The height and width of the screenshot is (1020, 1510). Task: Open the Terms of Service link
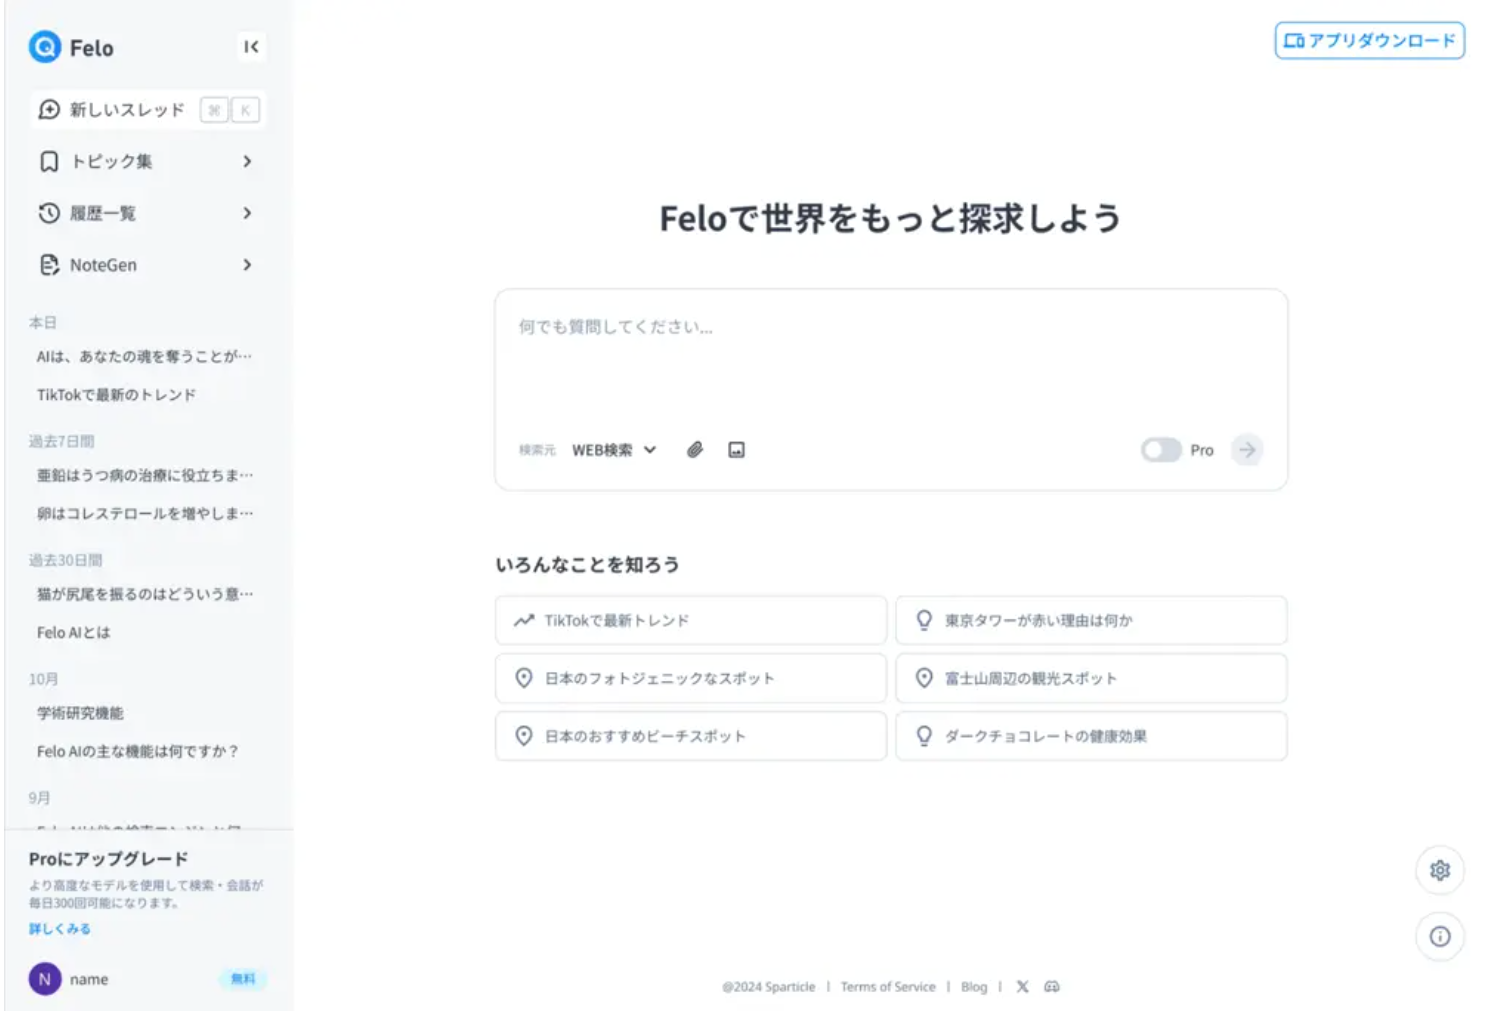(x=888, y=986)
